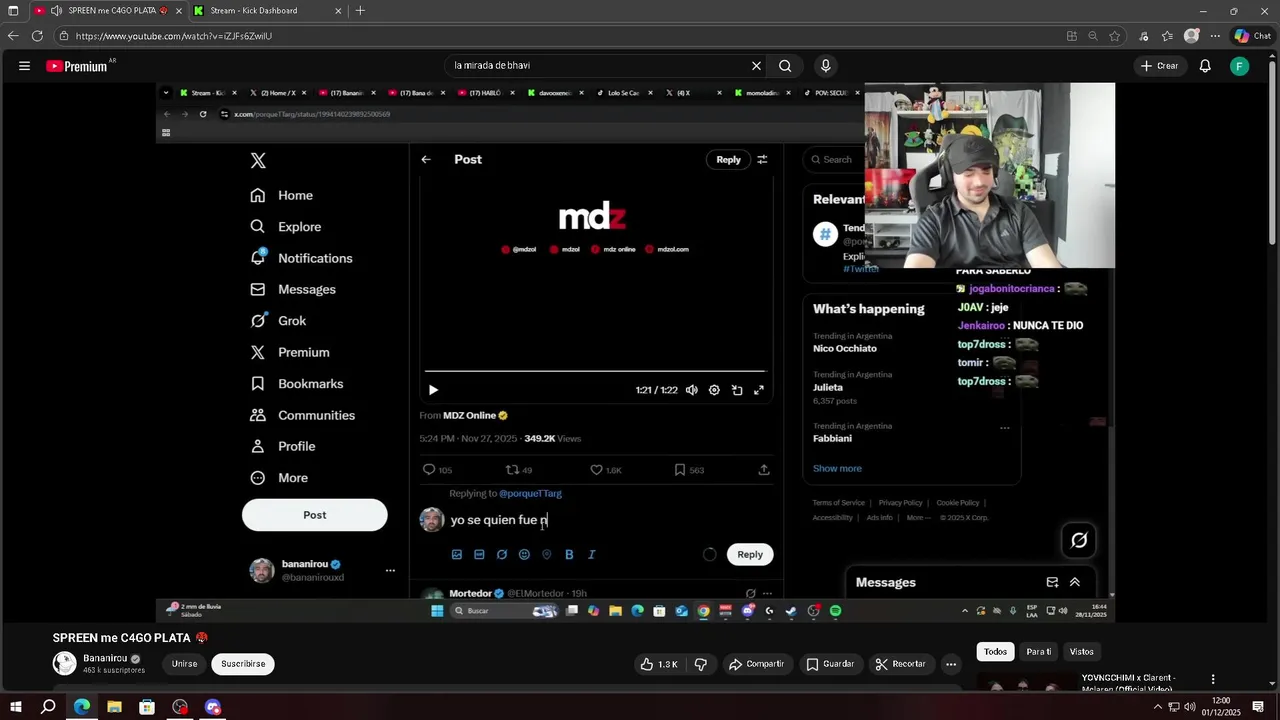Image resolution: width=1280 pixels, height=720 pixels.
Task: Click the video title SPREEN me C4GO PLATA
Action: (x=130, y=638)
